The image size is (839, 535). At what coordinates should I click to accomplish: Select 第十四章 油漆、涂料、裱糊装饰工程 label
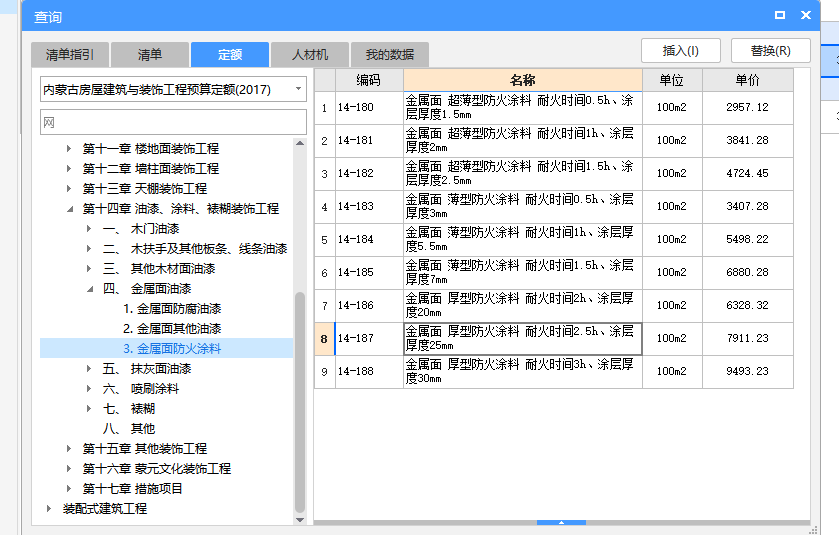click(x=181, y=209)
